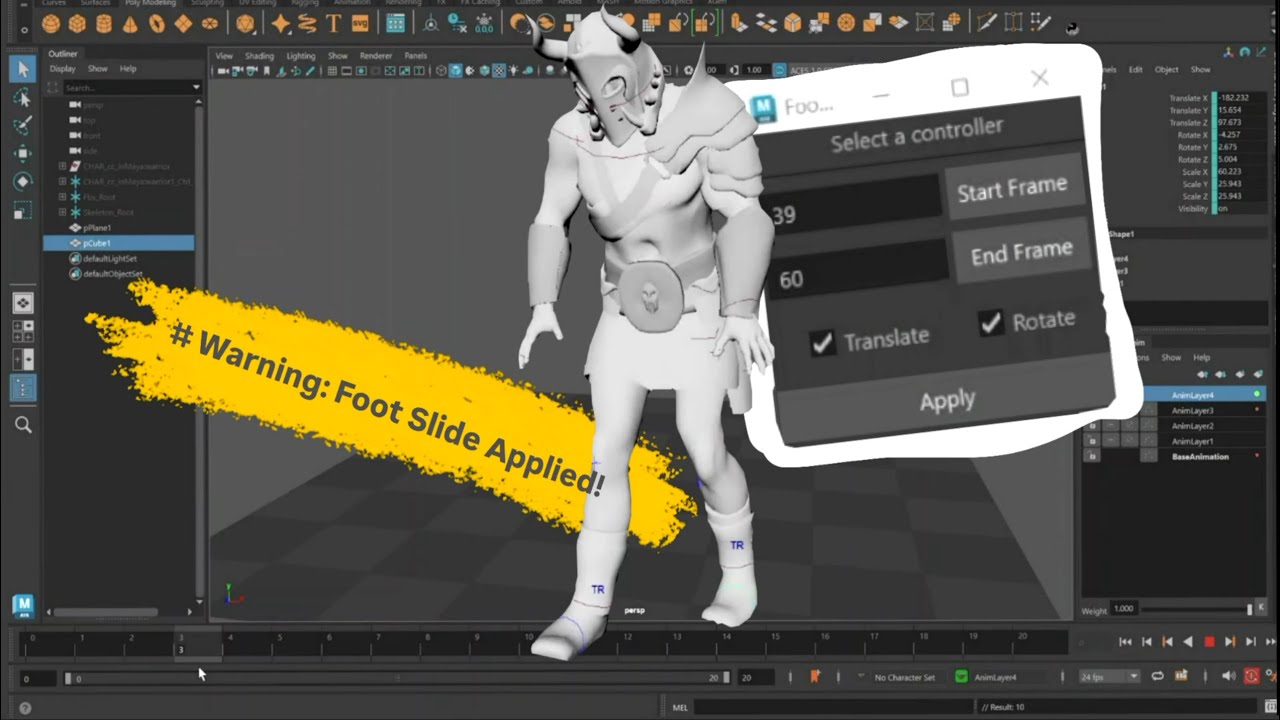
Task: Select pPlane1 in the Outliner
Action: point(97,228)
